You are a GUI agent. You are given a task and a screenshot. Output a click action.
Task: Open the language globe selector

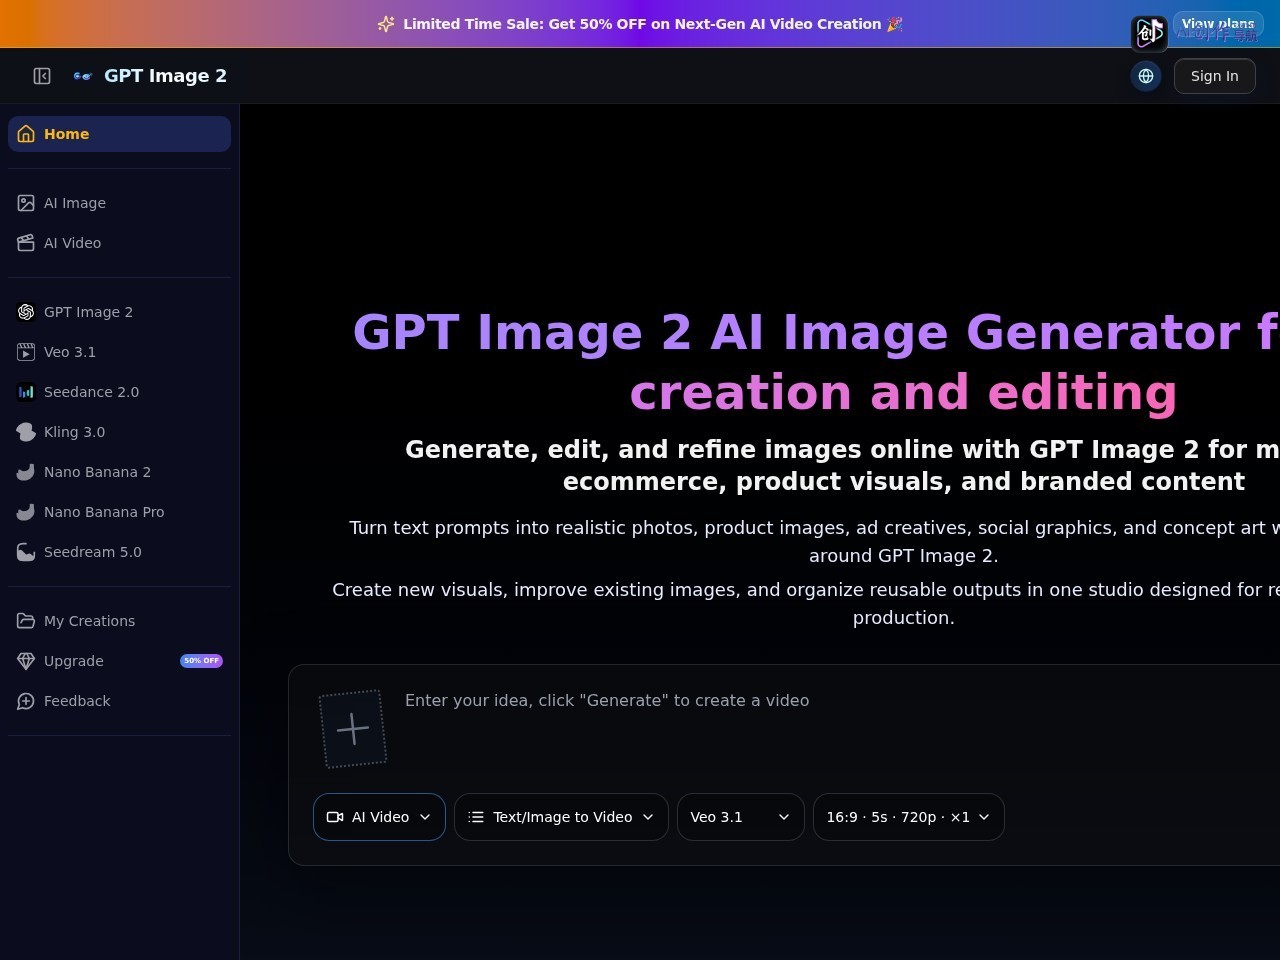[x=1146, y=76]
